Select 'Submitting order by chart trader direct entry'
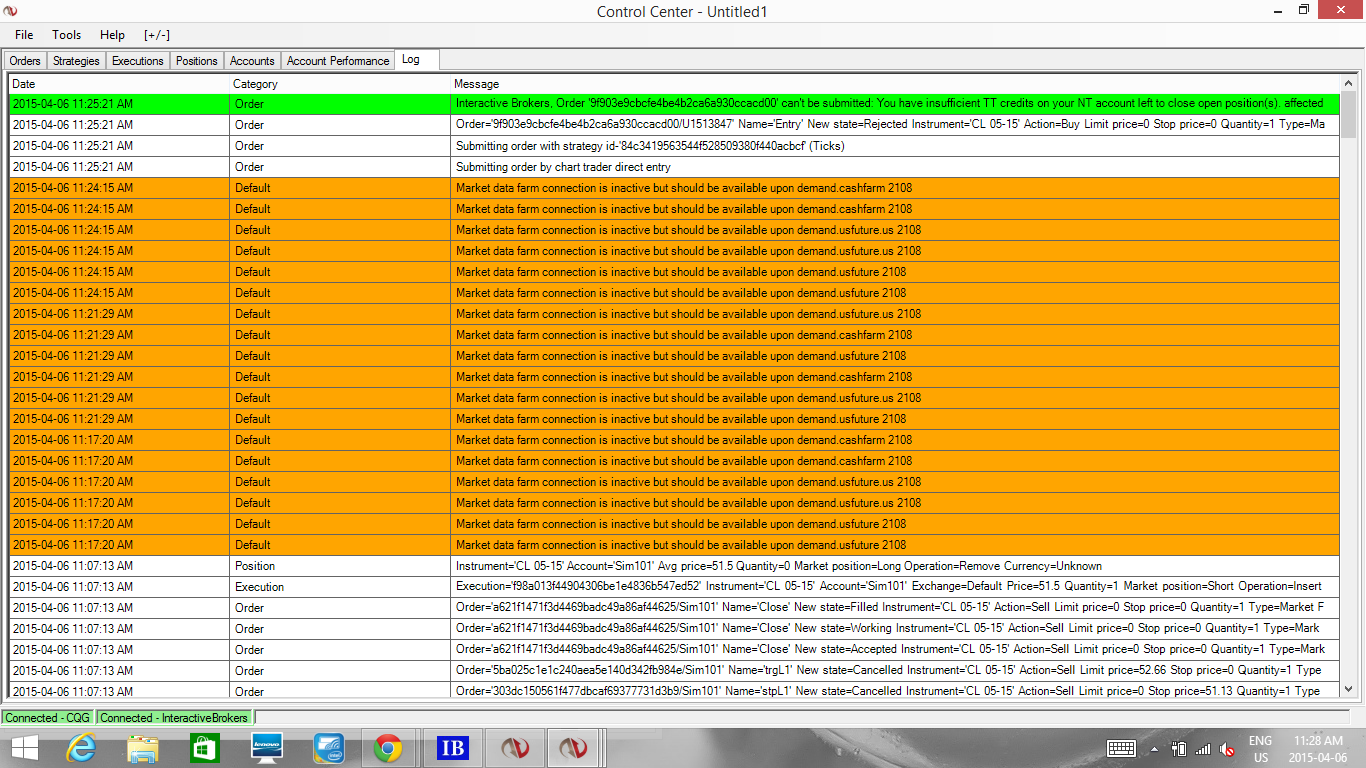 click(x=674, y=167)
